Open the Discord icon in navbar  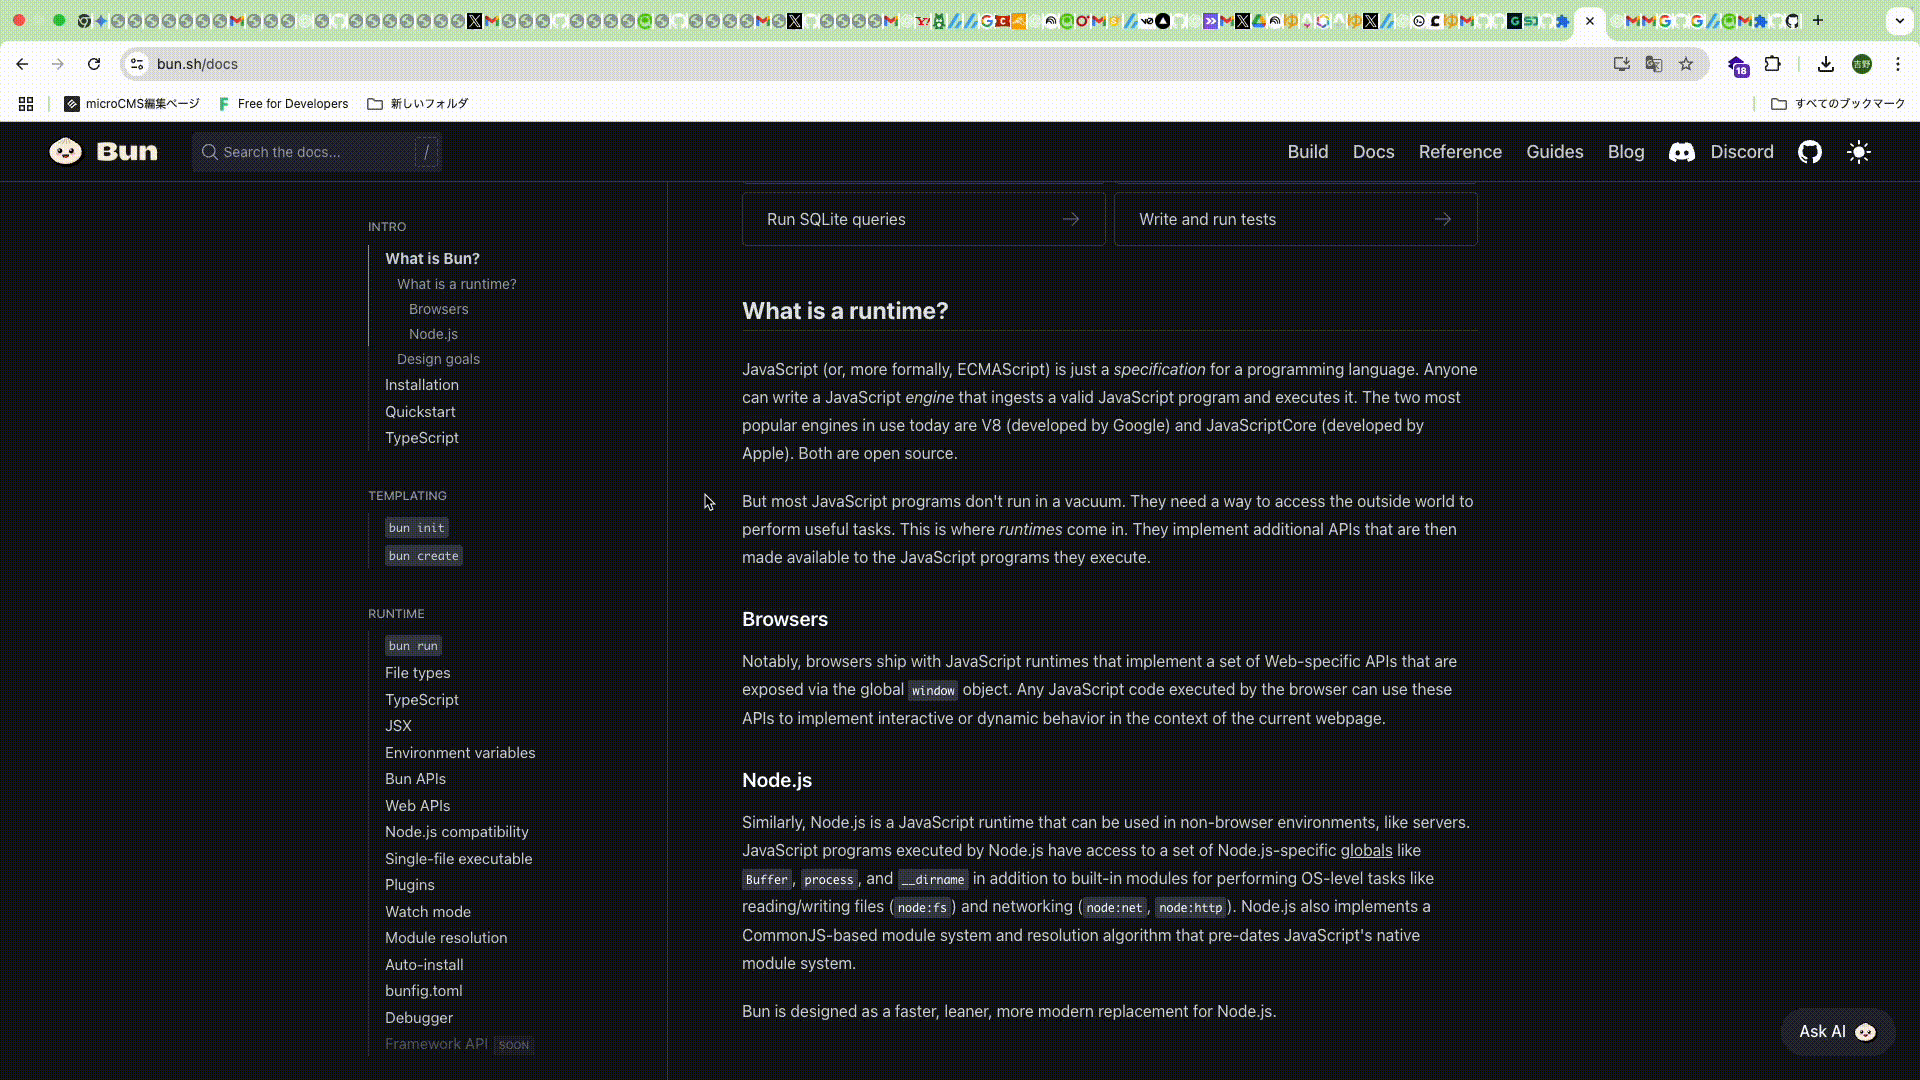click(1682, 152)
